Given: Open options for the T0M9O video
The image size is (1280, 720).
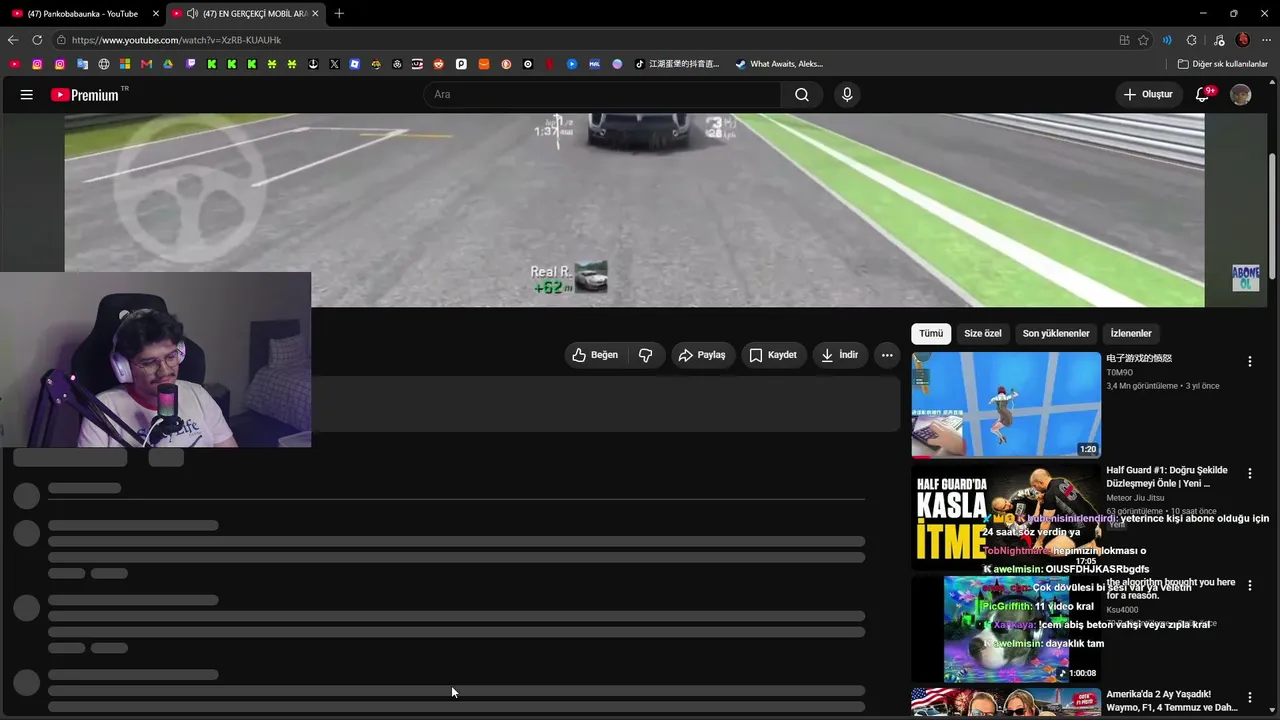Looking at the screenshot, I should 1249,362.
